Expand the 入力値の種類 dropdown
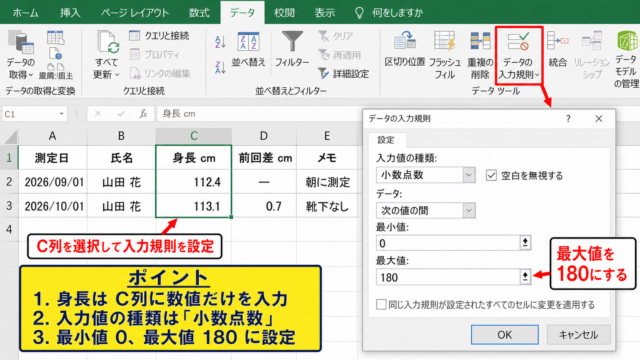 tap(469, 175)
